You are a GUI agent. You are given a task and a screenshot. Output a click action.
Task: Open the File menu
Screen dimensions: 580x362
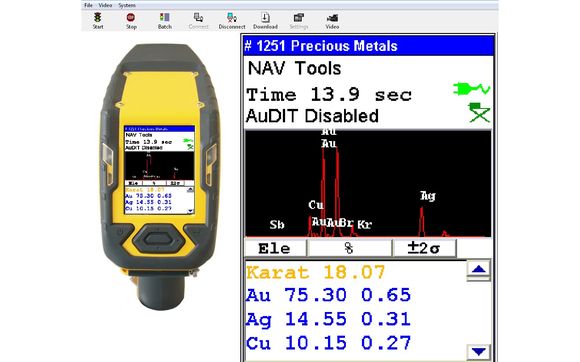pos(88,5)
